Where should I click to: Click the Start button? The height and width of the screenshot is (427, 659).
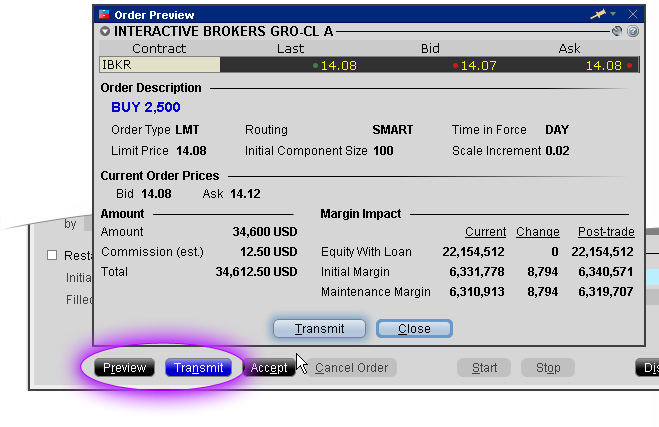click(484, 368)
